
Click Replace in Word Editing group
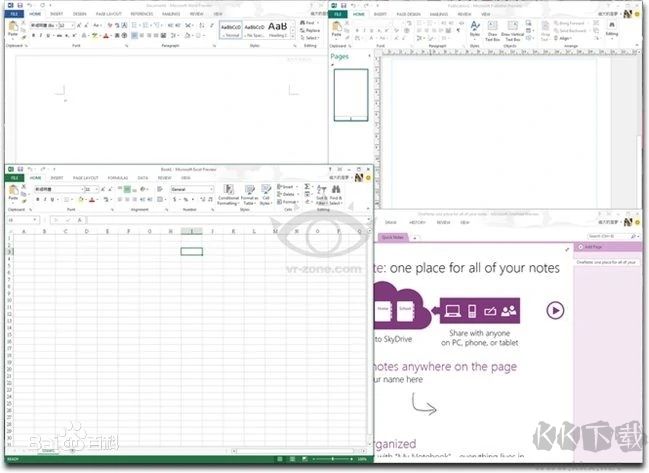(310, 30)
